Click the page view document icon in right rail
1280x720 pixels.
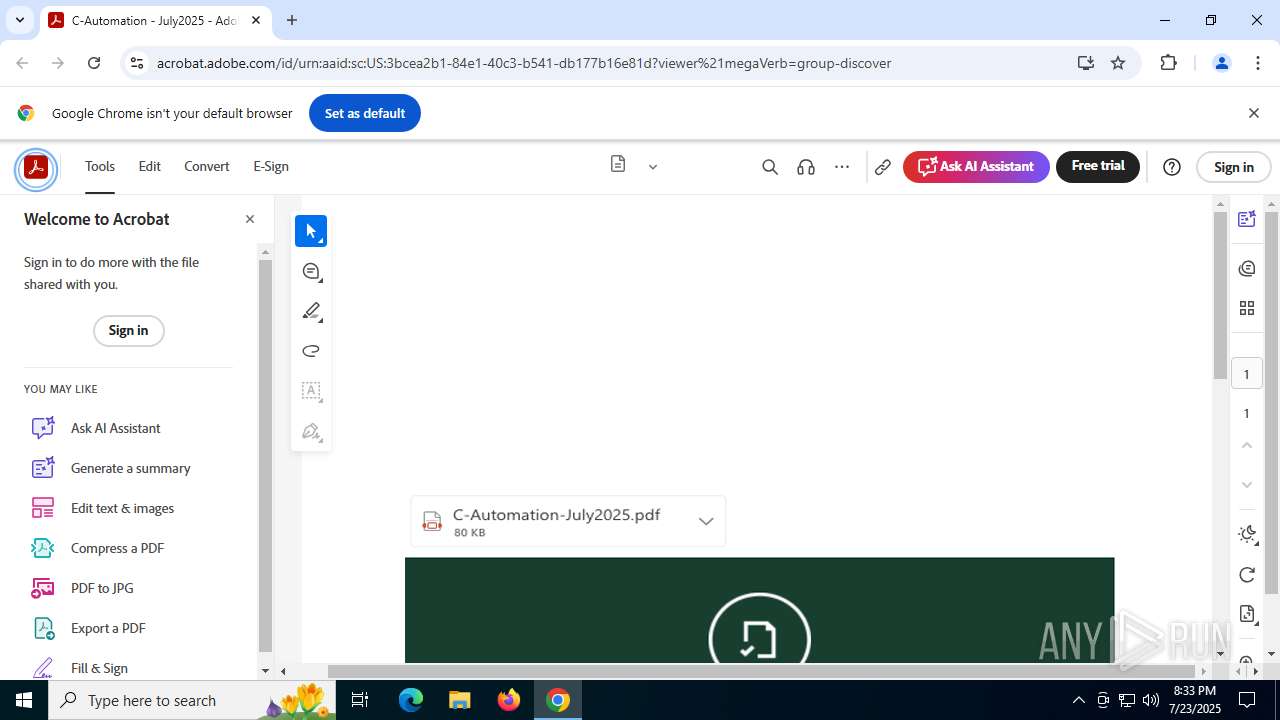tap(1246, 613)
